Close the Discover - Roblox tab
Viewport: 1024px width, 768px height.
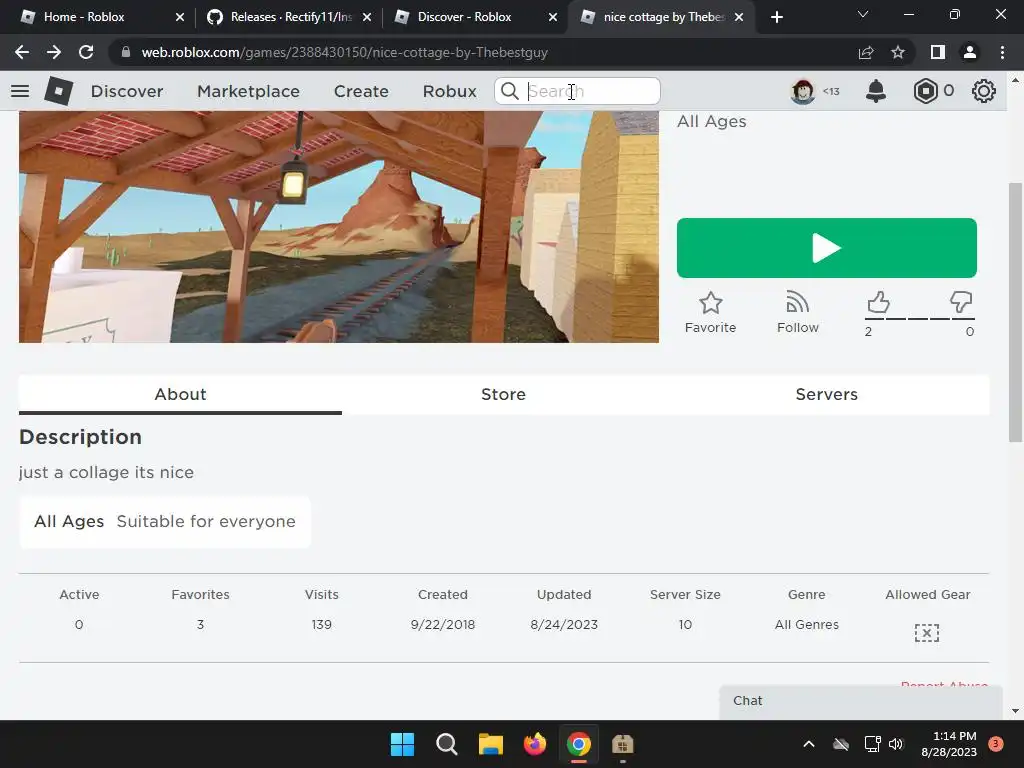pos(552,17)
